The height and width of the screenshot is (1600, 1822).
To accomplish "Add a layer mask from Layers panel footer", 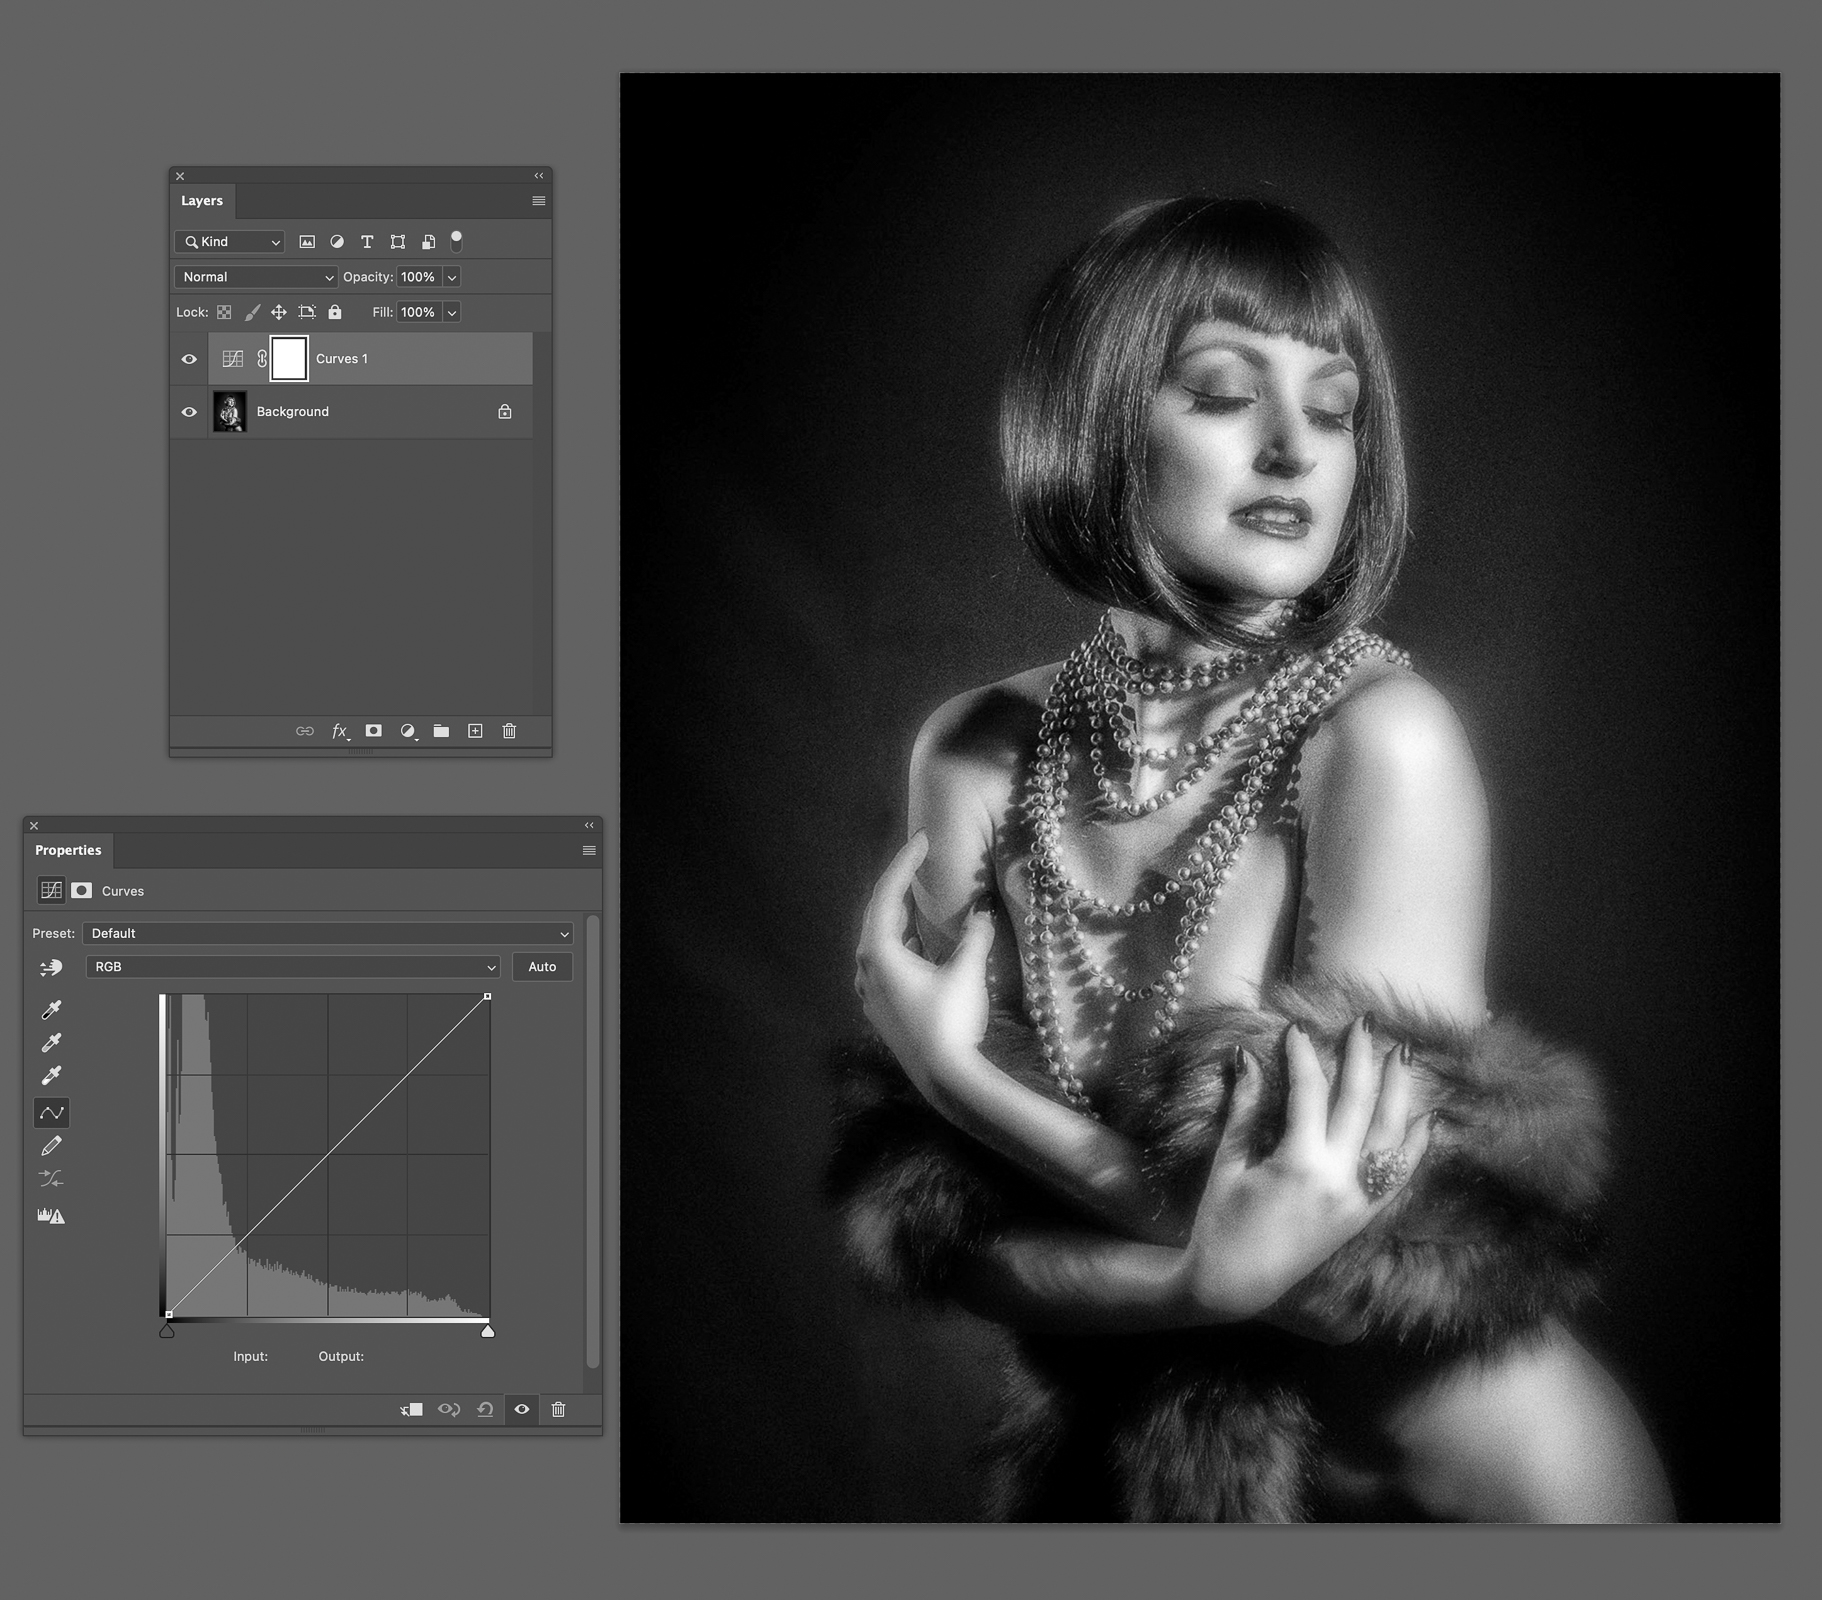I will pyautogui.click(x=373, y=731).
